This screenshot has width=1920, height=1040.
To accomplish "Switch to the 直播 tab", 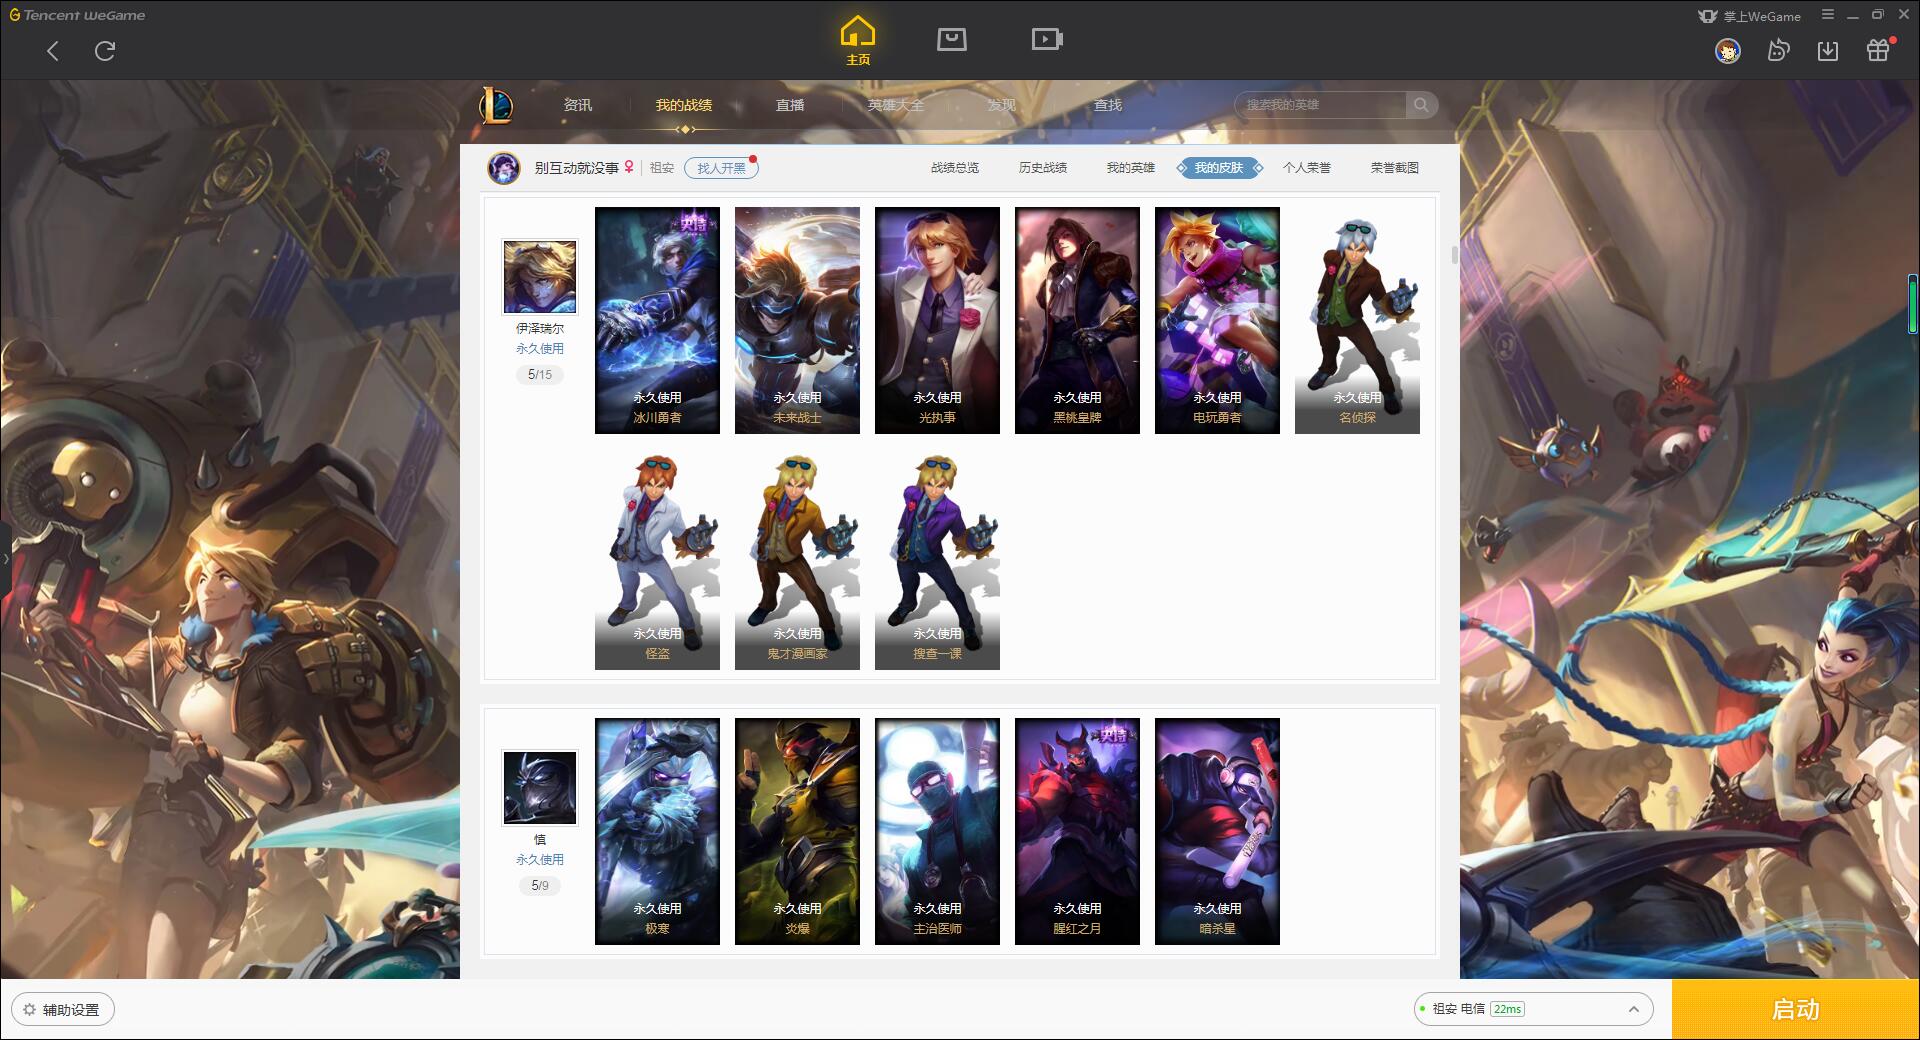I will coord(790,105).
